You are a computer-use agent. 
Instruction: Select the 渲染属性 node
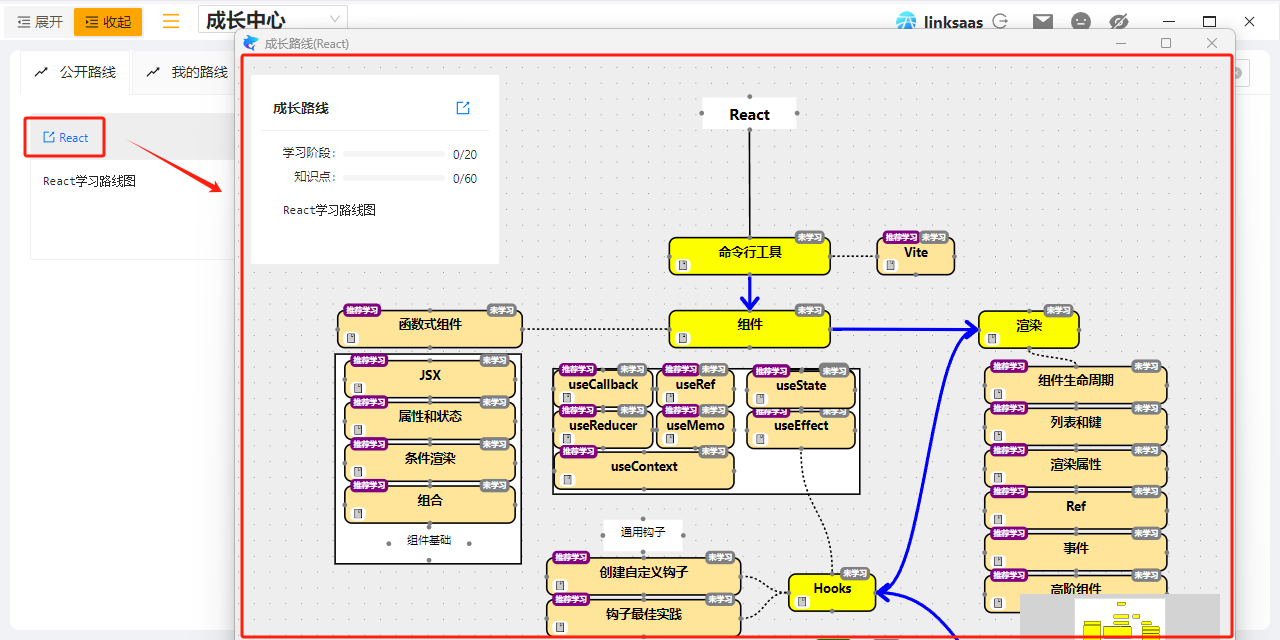(1076, 468)
